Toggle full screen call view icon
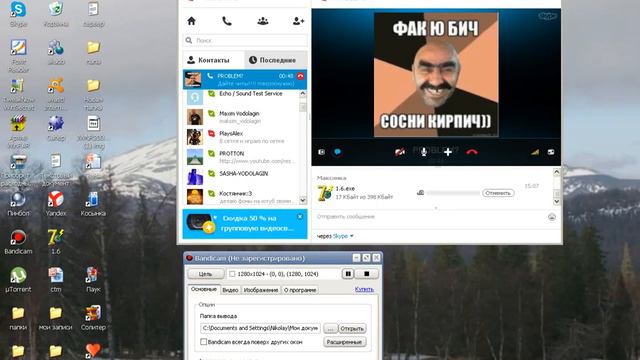Image resolution: width=640 pixels, height=360 pixels. click(551, 152)
